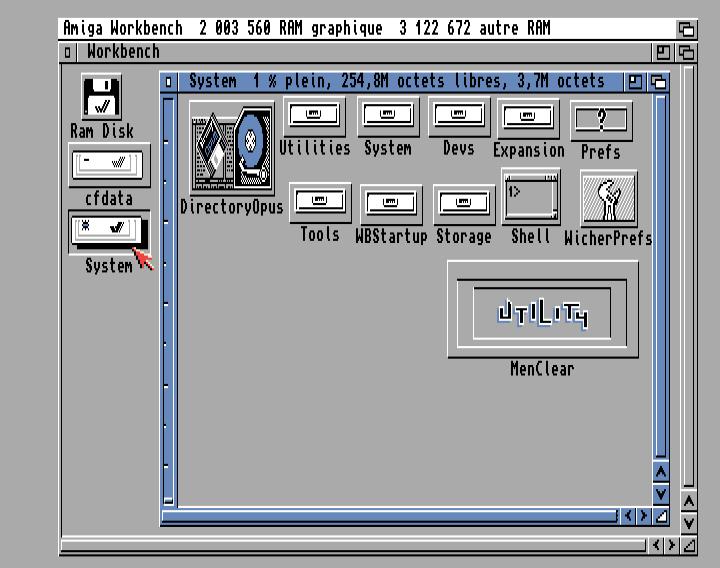
Task: Select the cfdata drive icon
Action: (x=109, y=165)
